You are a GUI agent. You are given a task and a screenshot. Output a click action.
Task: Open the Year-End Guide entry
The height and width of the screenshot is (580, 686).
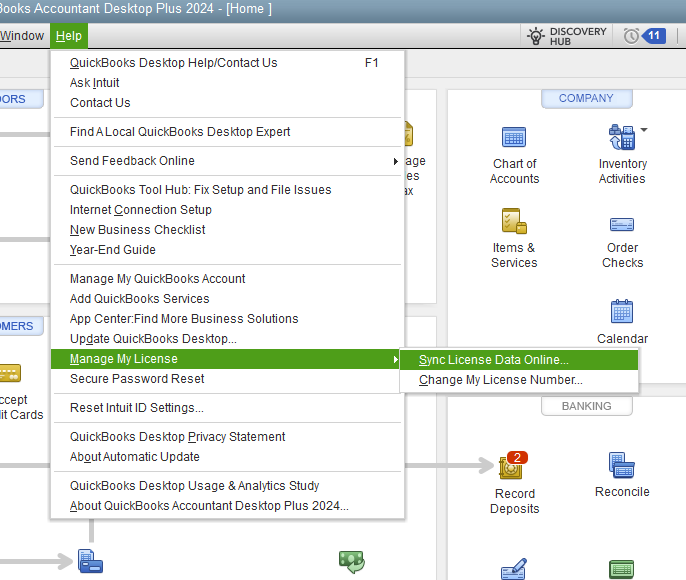[x=227, y=250]
